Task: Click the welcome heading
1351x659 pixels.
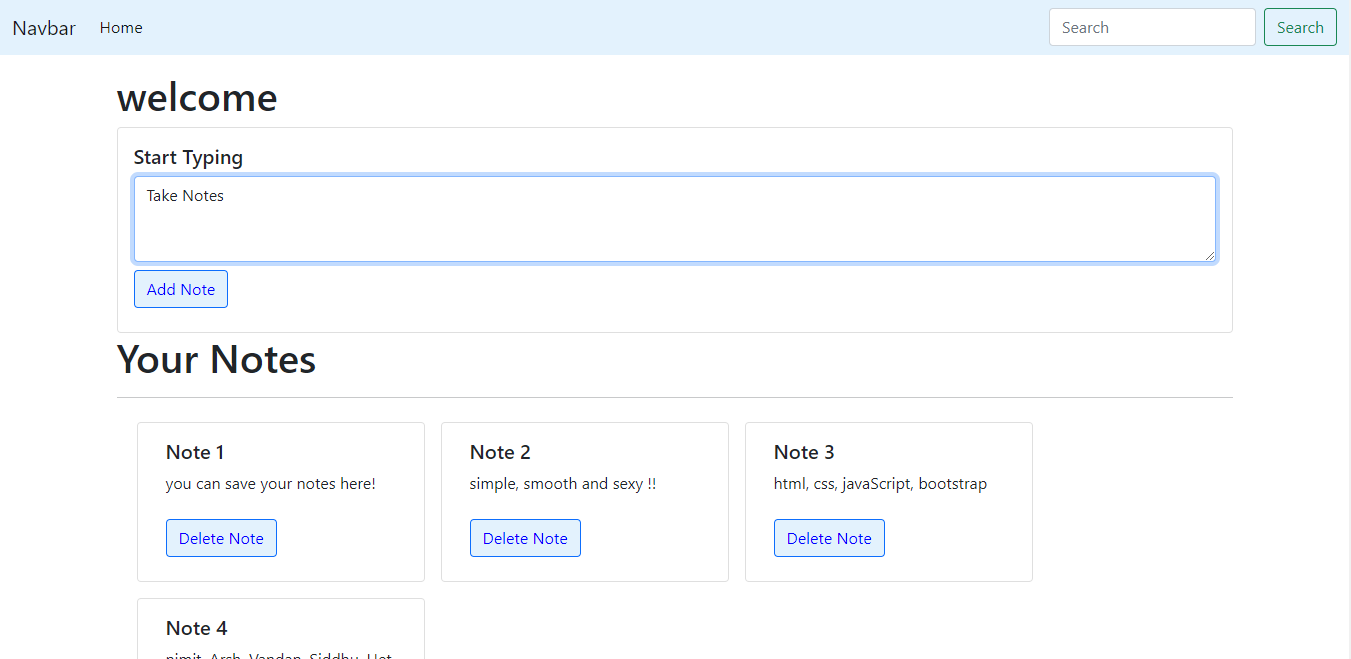Action: 197,98
